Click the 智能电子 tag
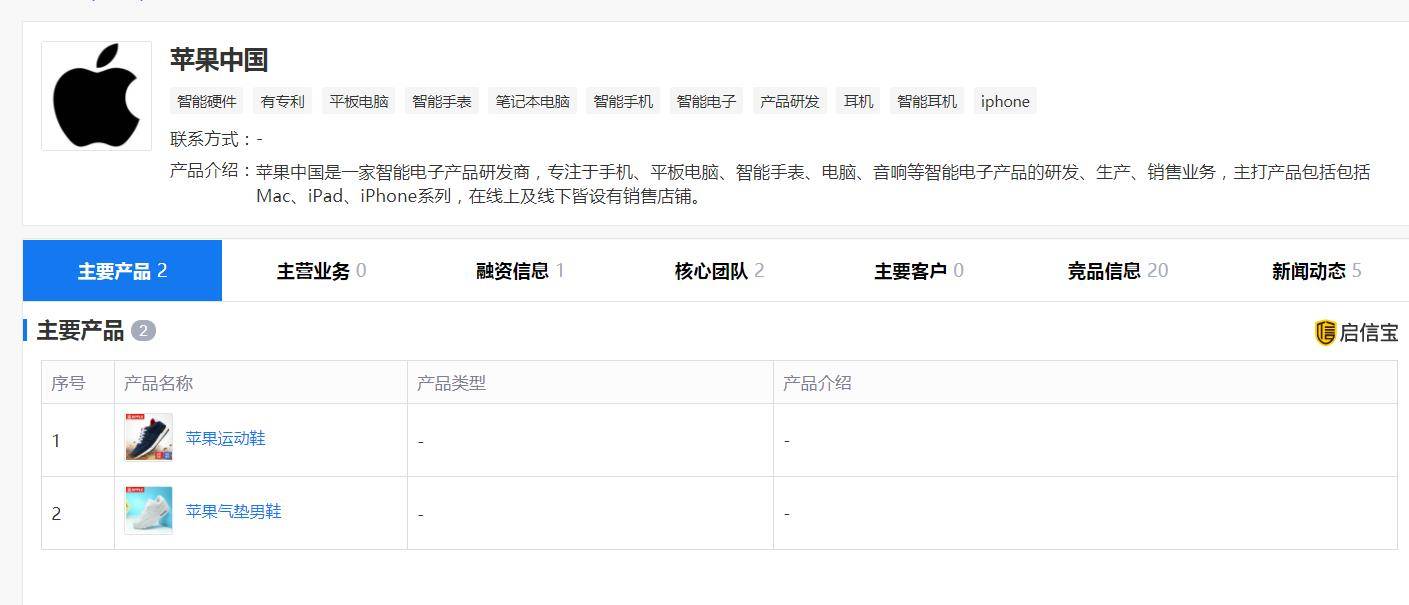 click(x=706, y=101)
